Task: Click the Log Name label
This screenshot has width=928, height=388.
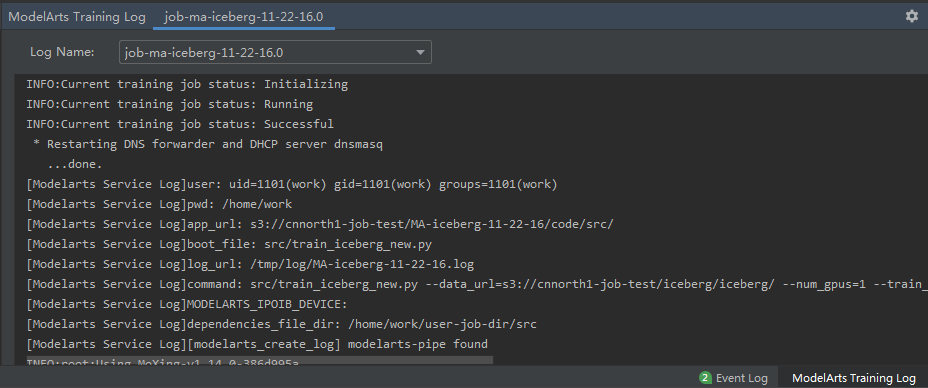Action: [62, 52]
